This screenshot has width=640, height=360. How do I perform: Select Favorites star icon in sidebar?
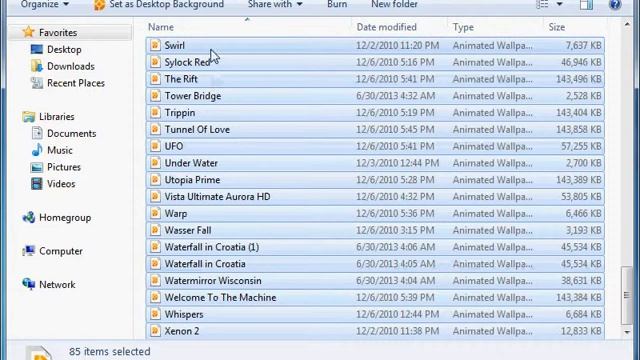(28, 32)
